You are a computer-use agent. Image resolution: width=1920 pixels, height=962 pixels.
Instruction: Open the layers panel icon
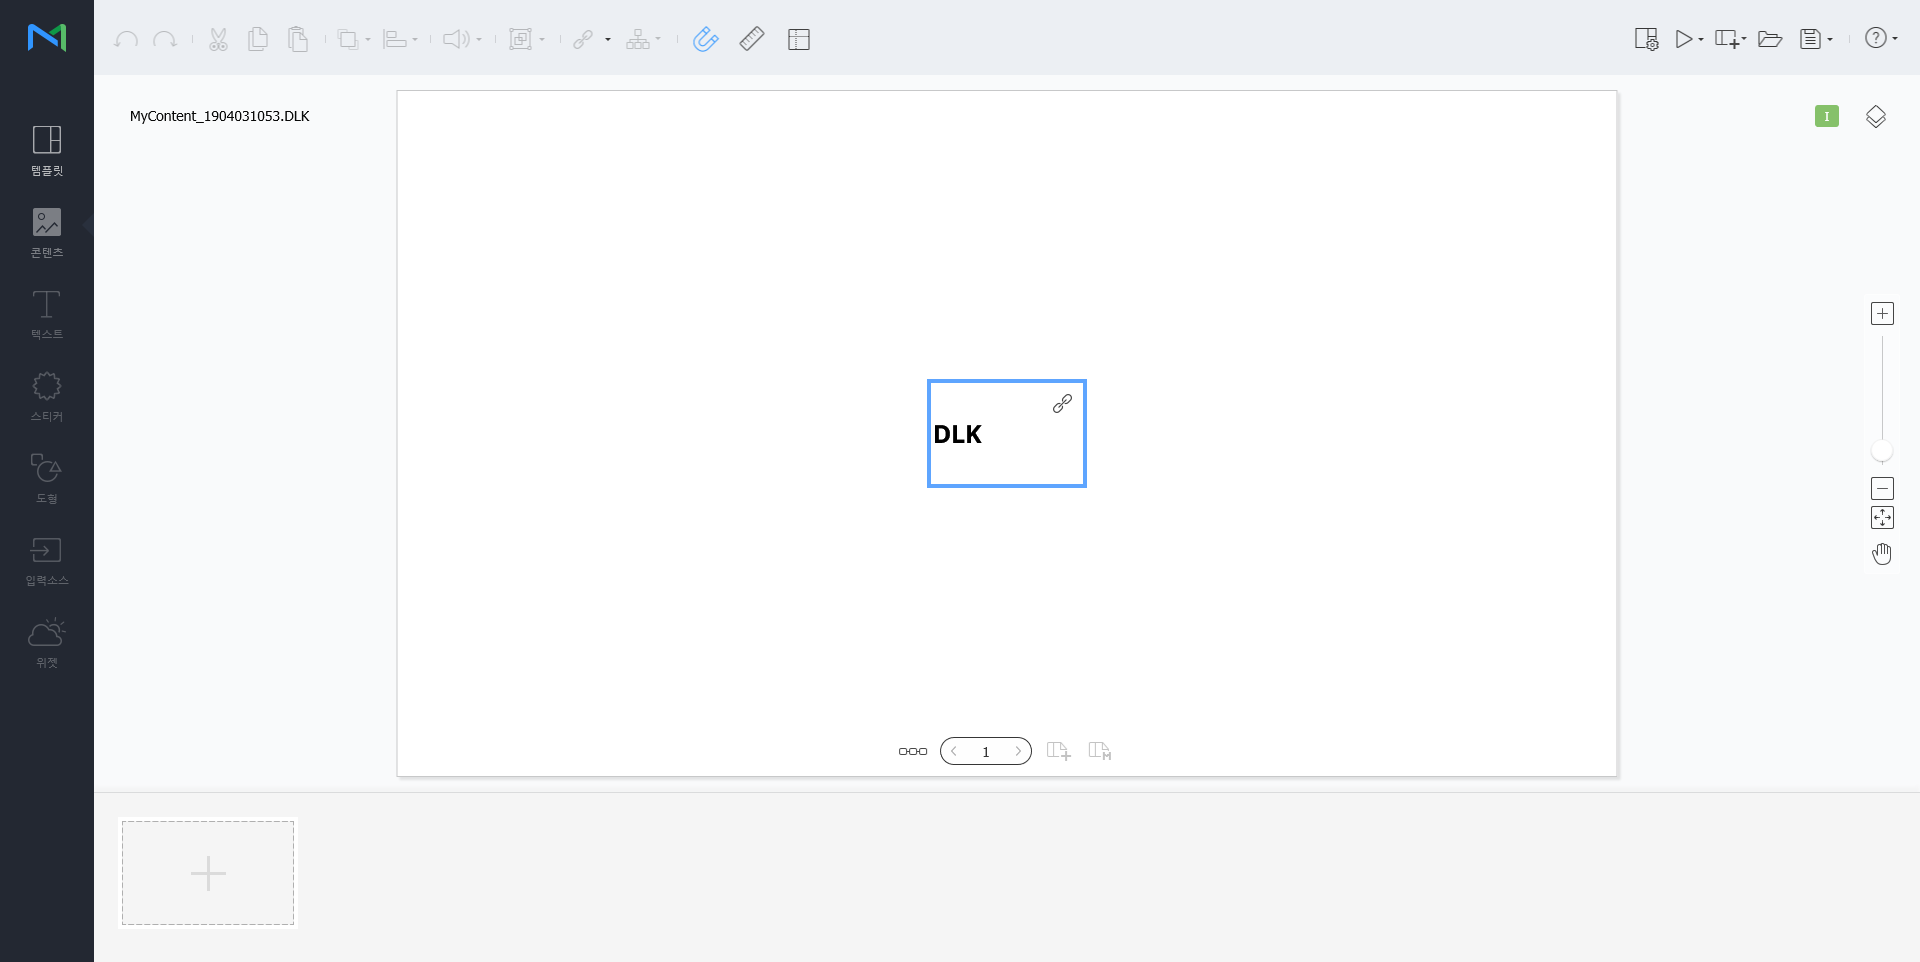(x=1875, y=117)
